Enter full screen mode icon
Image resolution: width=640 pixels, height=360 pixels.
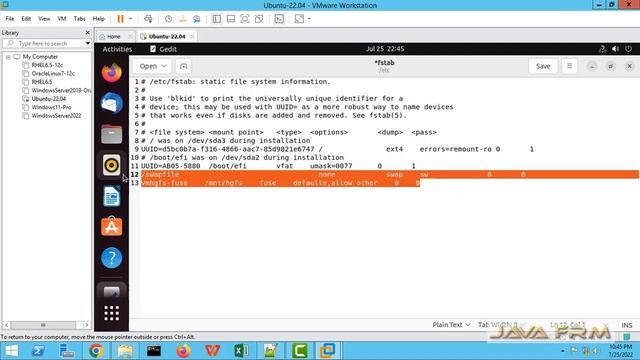click(x=244, y=19)
